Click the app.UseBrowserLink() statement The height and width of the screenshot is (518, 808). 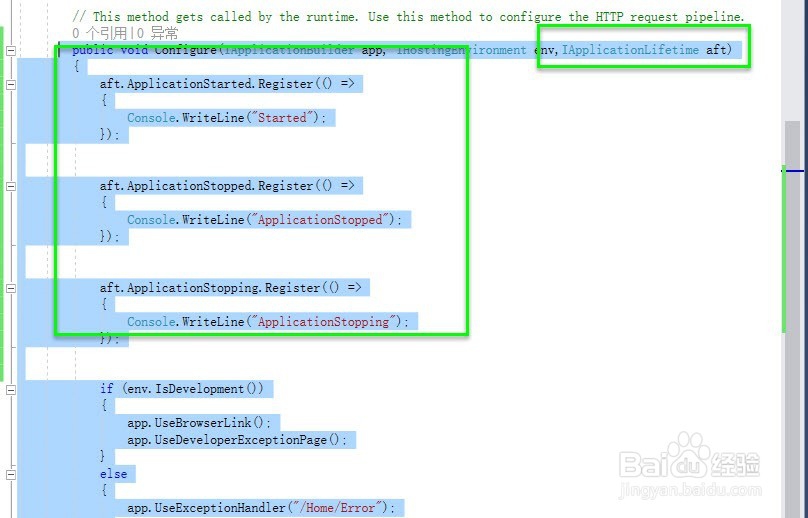(199, 423)
